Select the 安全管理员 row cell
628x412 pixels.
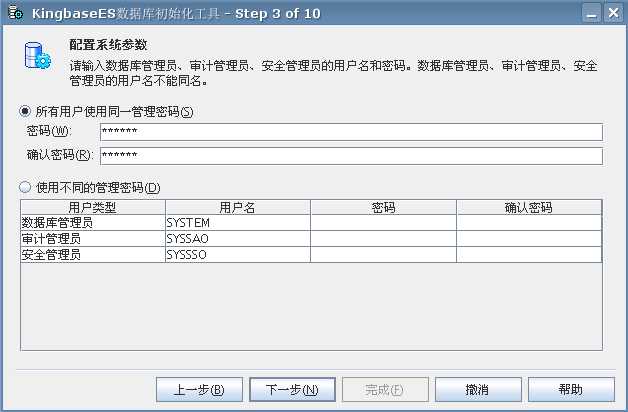pyautogui.click(x=93, y=255)
